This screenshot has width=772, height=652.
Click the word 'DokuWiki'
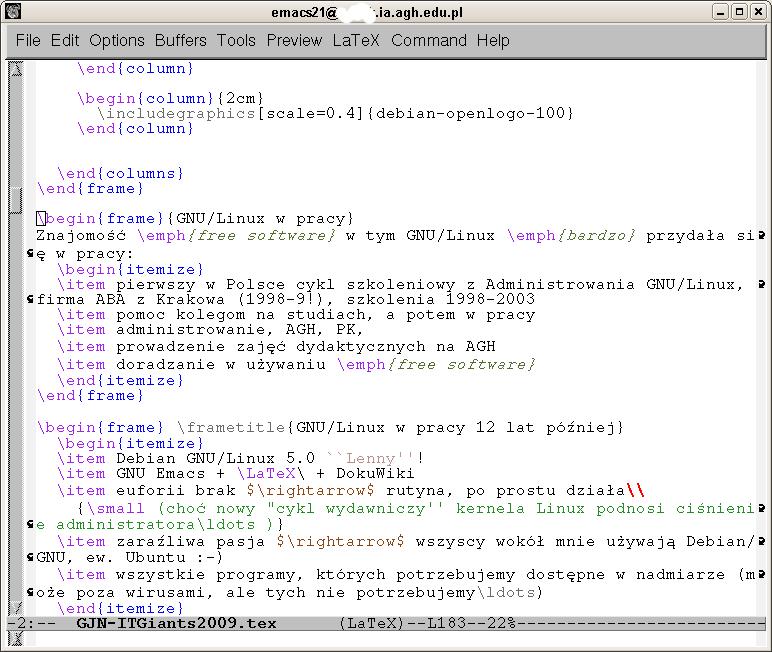point(375,474)
